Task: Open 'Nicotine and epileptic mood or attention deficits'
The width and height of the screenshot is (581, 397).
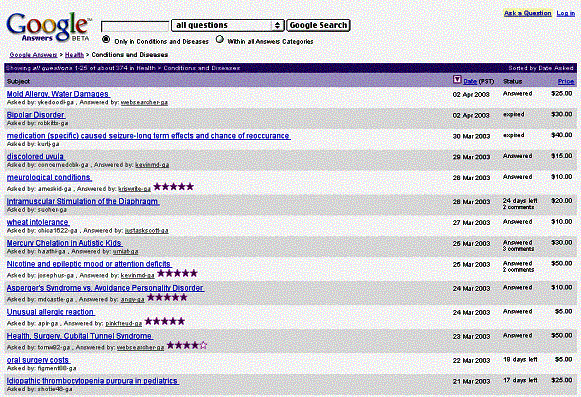Action: point(89,264)
